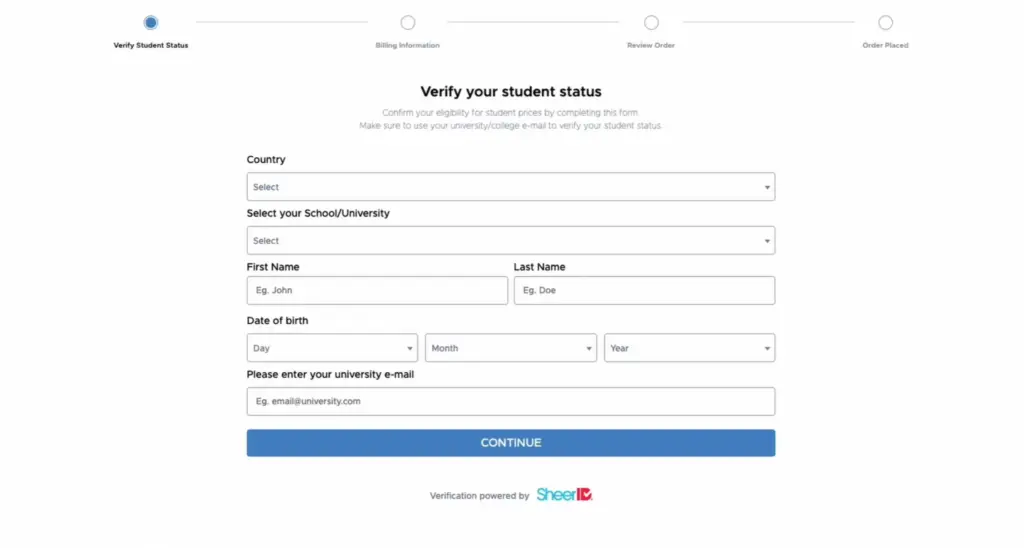Screen dimensions: 1024x548
Task: Focus the First Name input field
Action: coord(377,291)
